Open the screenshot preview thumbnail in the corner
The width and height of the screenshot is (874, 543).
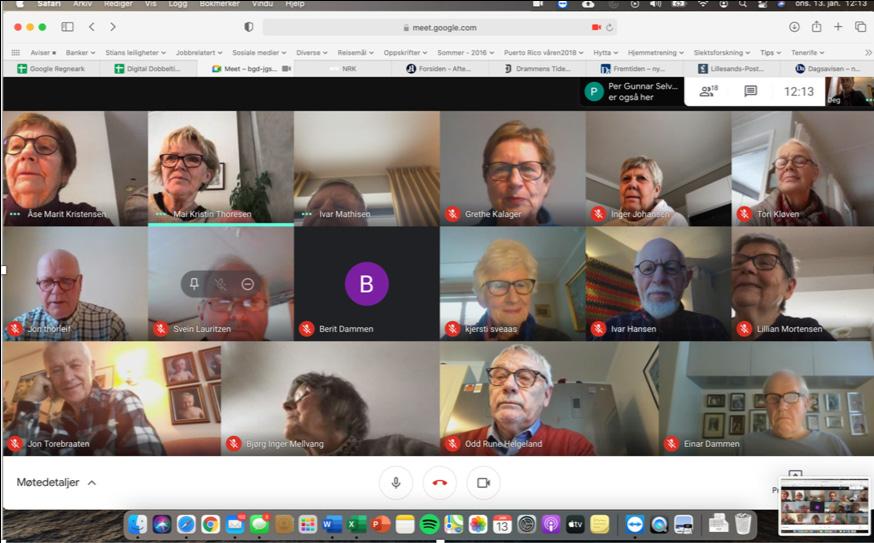tap(823, 506)
